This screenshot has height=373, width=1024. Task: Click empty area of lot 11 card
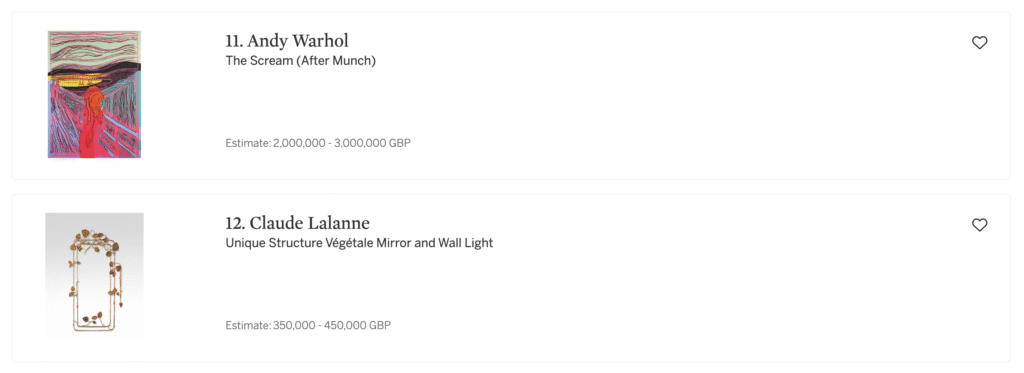tap(653, 105)
